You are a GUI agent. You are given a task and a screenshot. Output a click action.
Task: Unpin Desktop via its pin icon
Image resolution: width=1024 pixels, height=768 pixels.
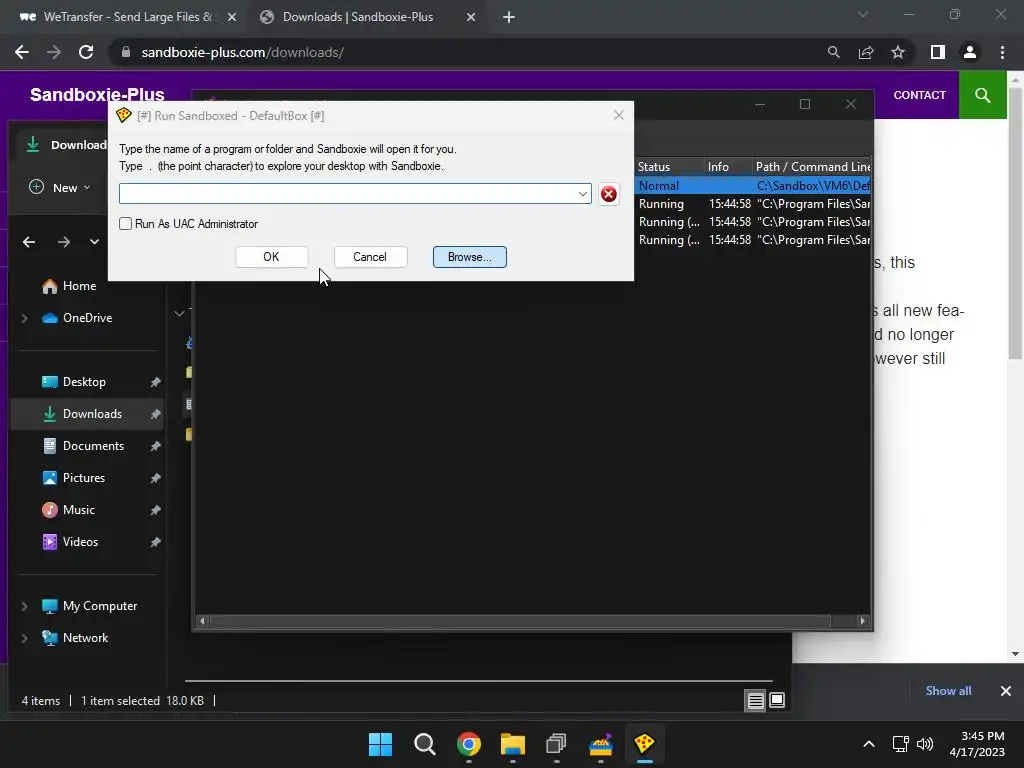click(155, 382)
